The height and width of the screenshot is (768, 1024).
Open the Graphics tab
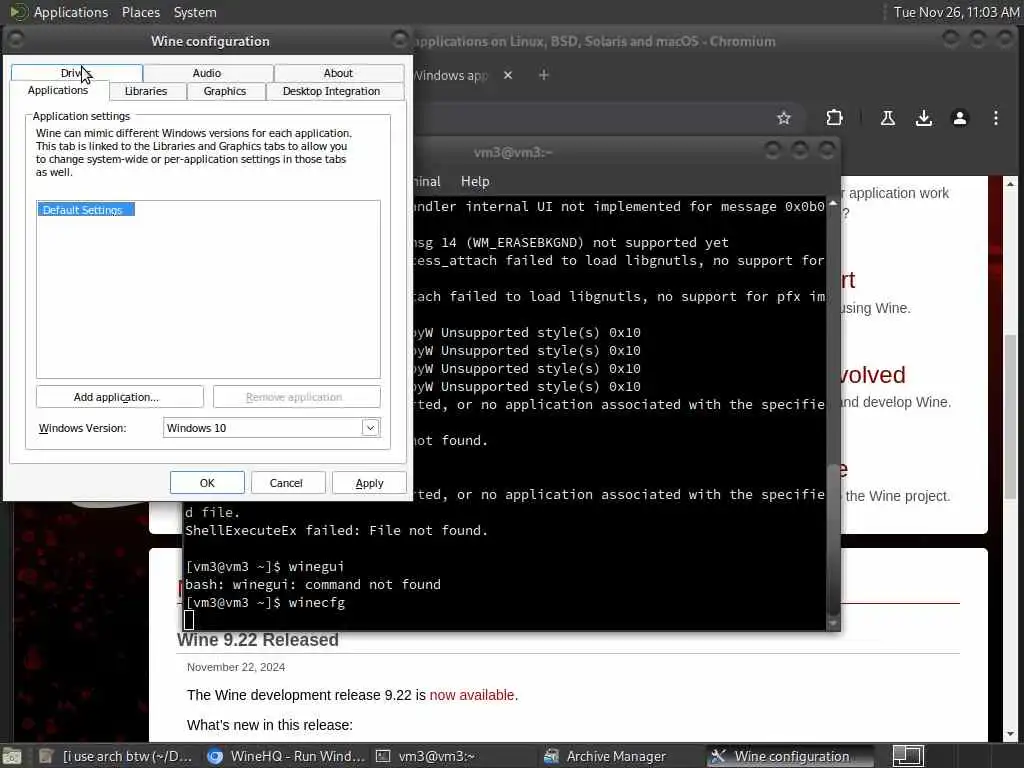(x=225, y=91)
